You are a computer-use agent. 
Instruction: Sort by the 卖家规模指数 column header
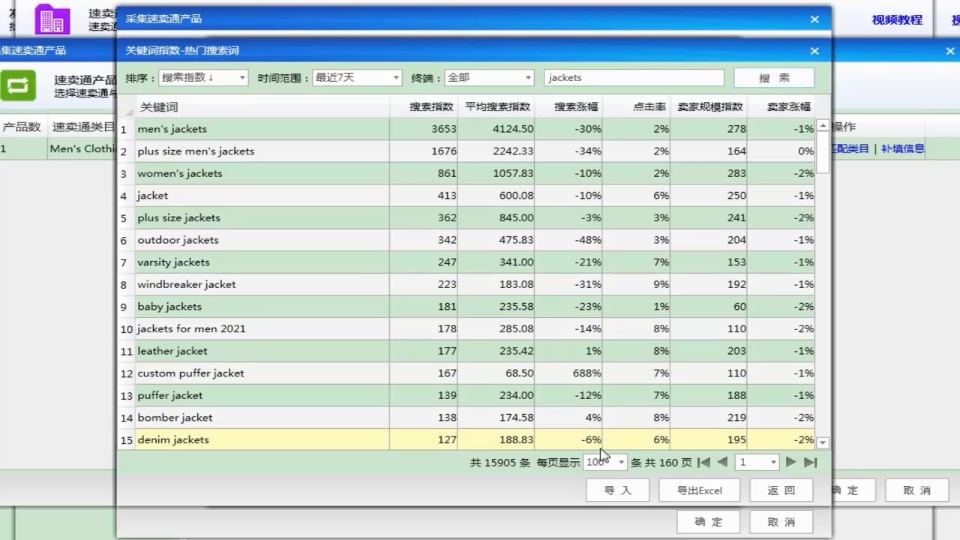tap(708, 107)
